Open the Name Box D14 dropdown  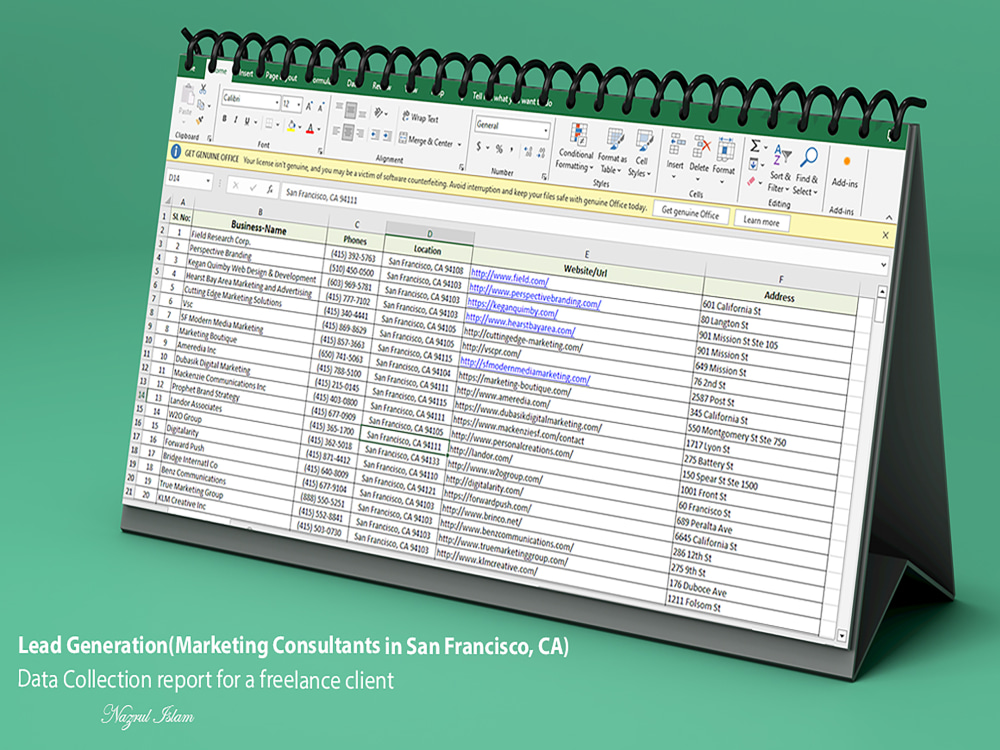click(x=208, y=181)
